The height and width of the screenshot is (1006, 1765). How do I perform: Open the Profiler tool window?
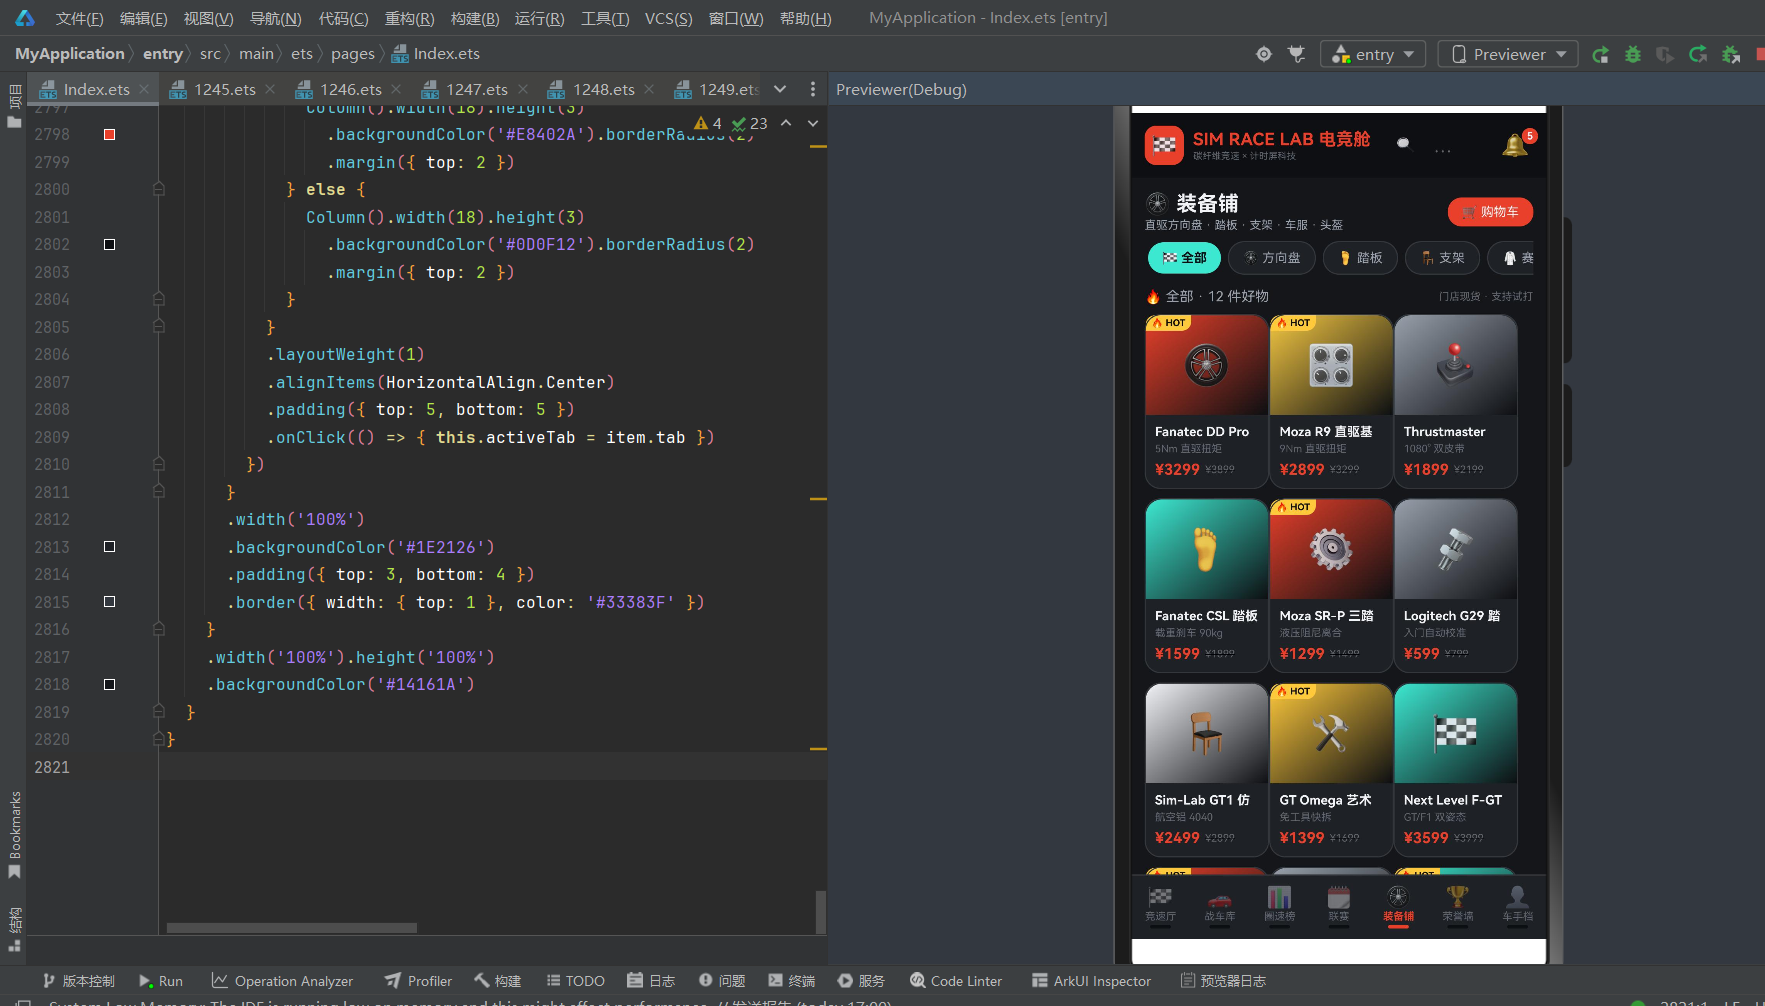pyautogui.click(x=418, y=981)
